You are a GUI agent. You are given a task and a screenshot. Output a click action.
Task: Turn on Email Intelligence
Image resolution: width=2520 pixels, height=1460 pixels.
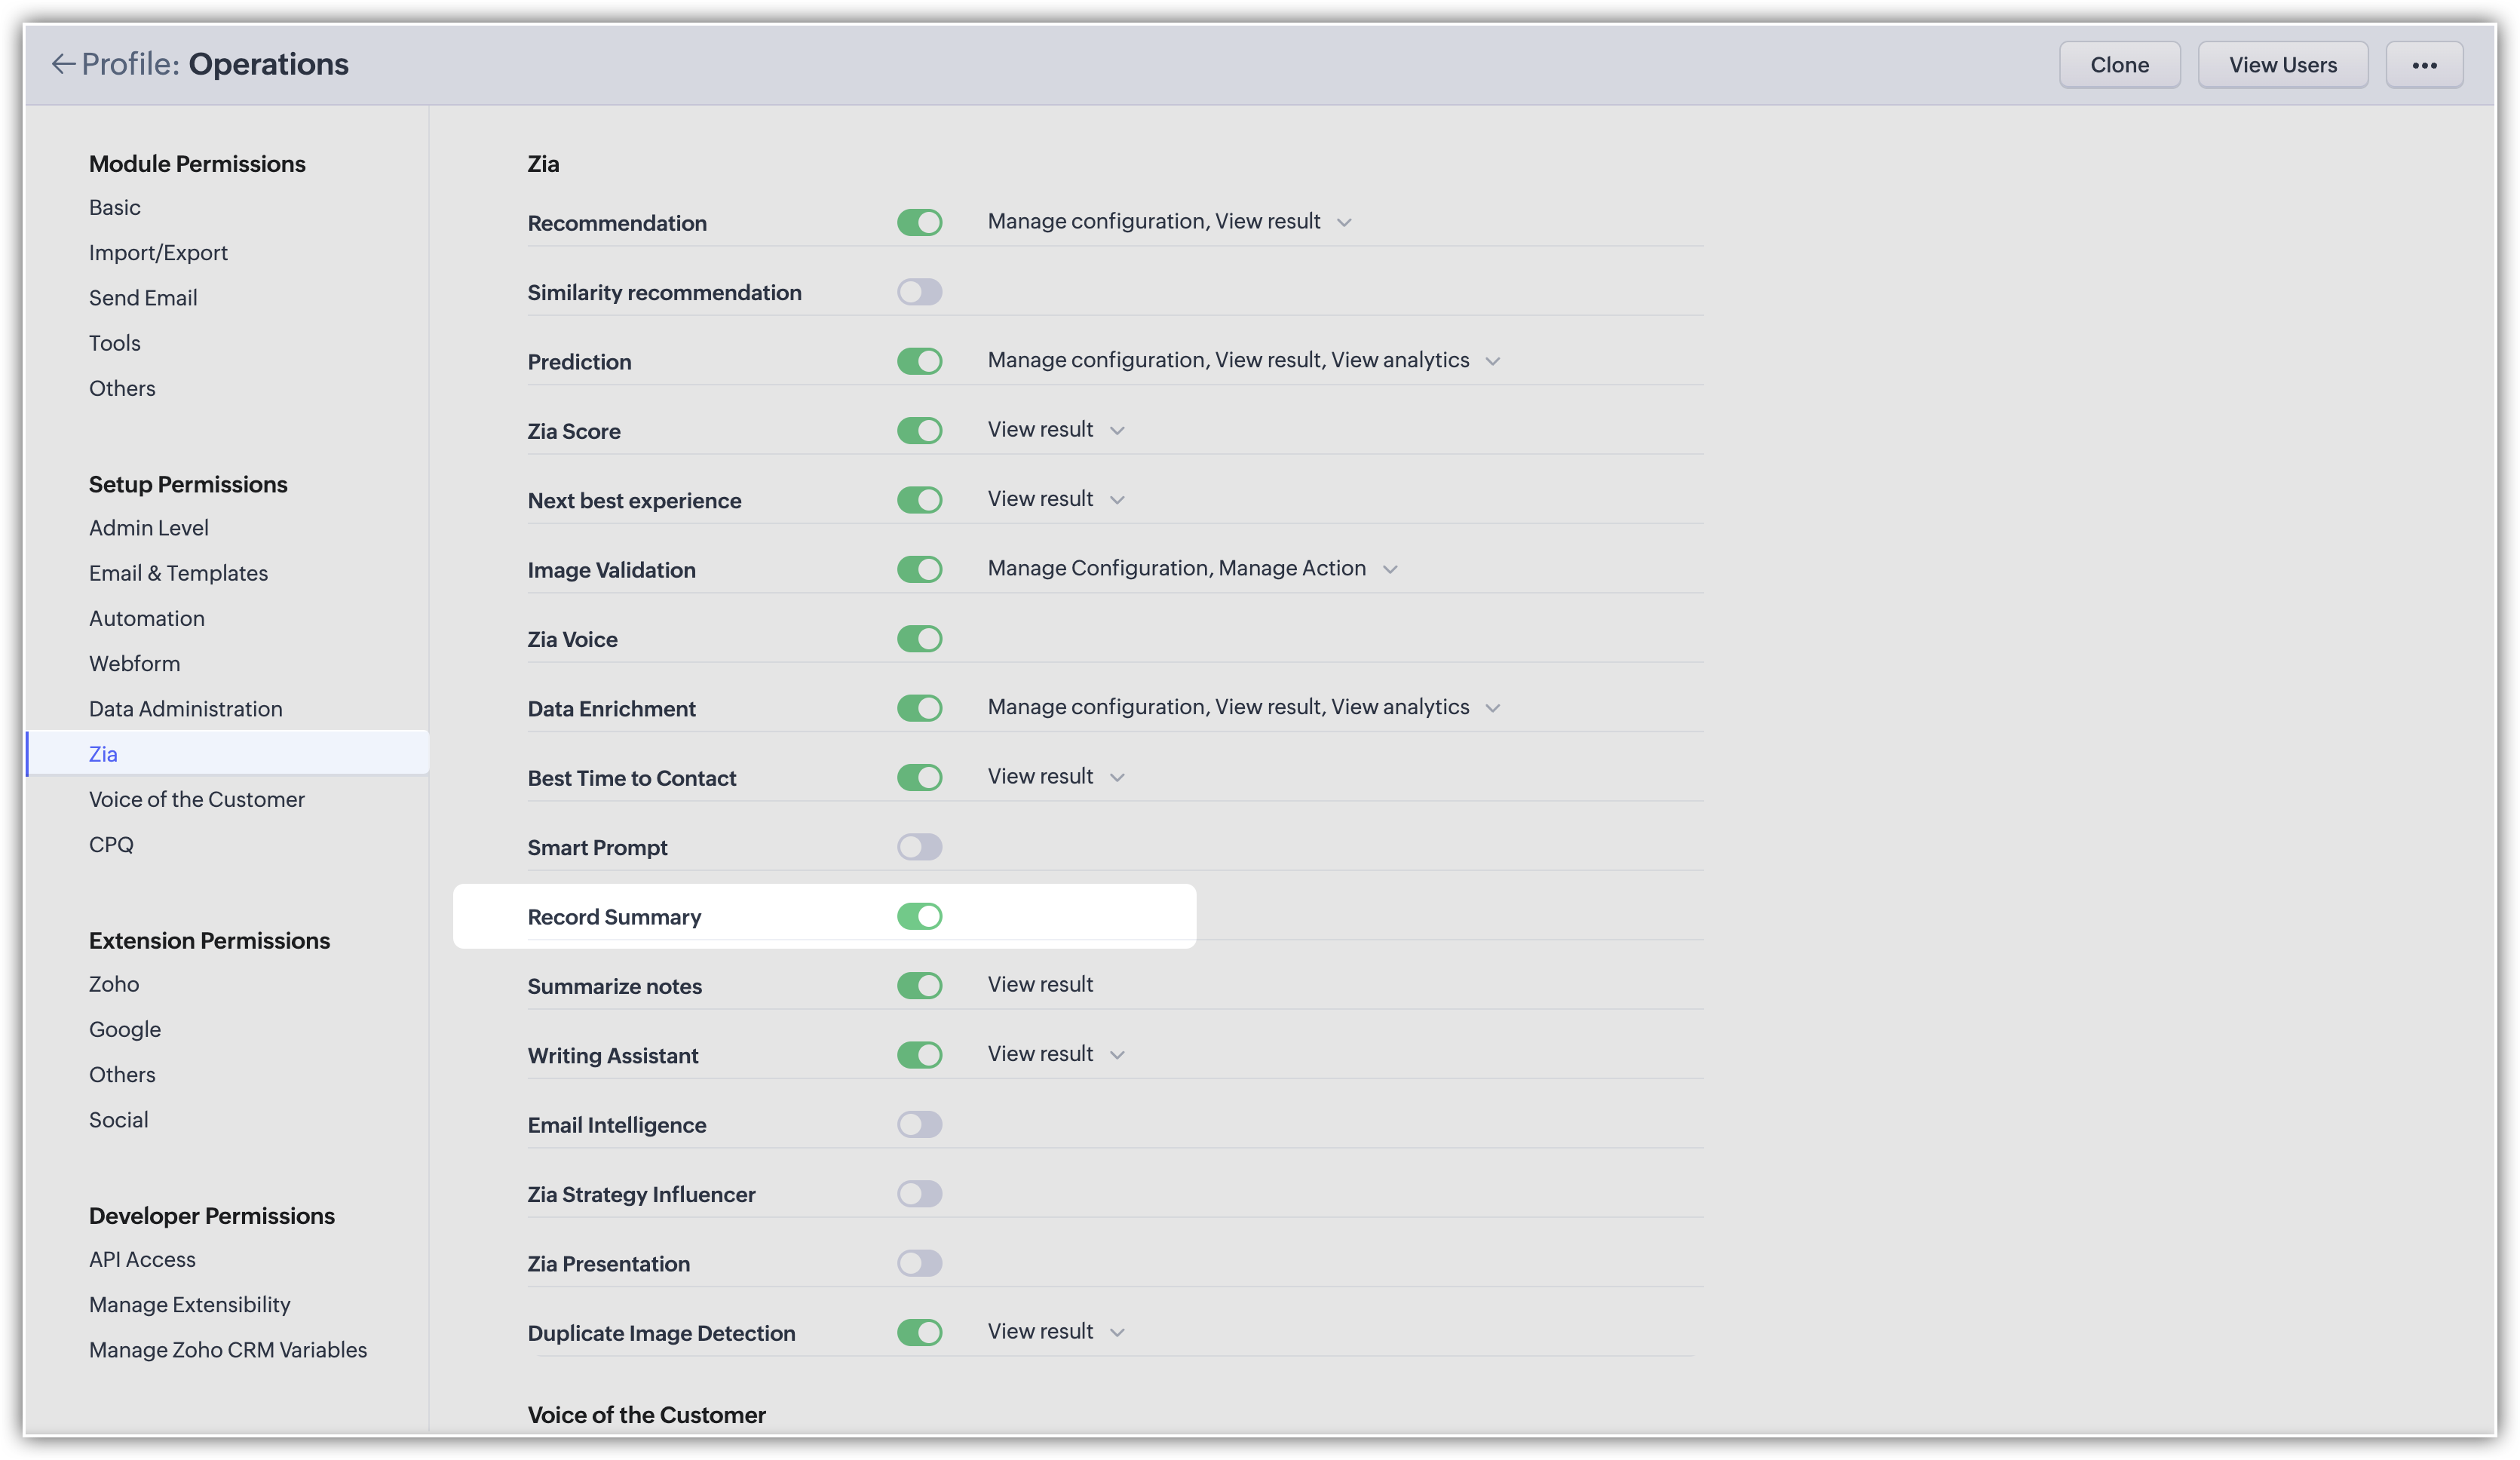[x=919, y=1124]
